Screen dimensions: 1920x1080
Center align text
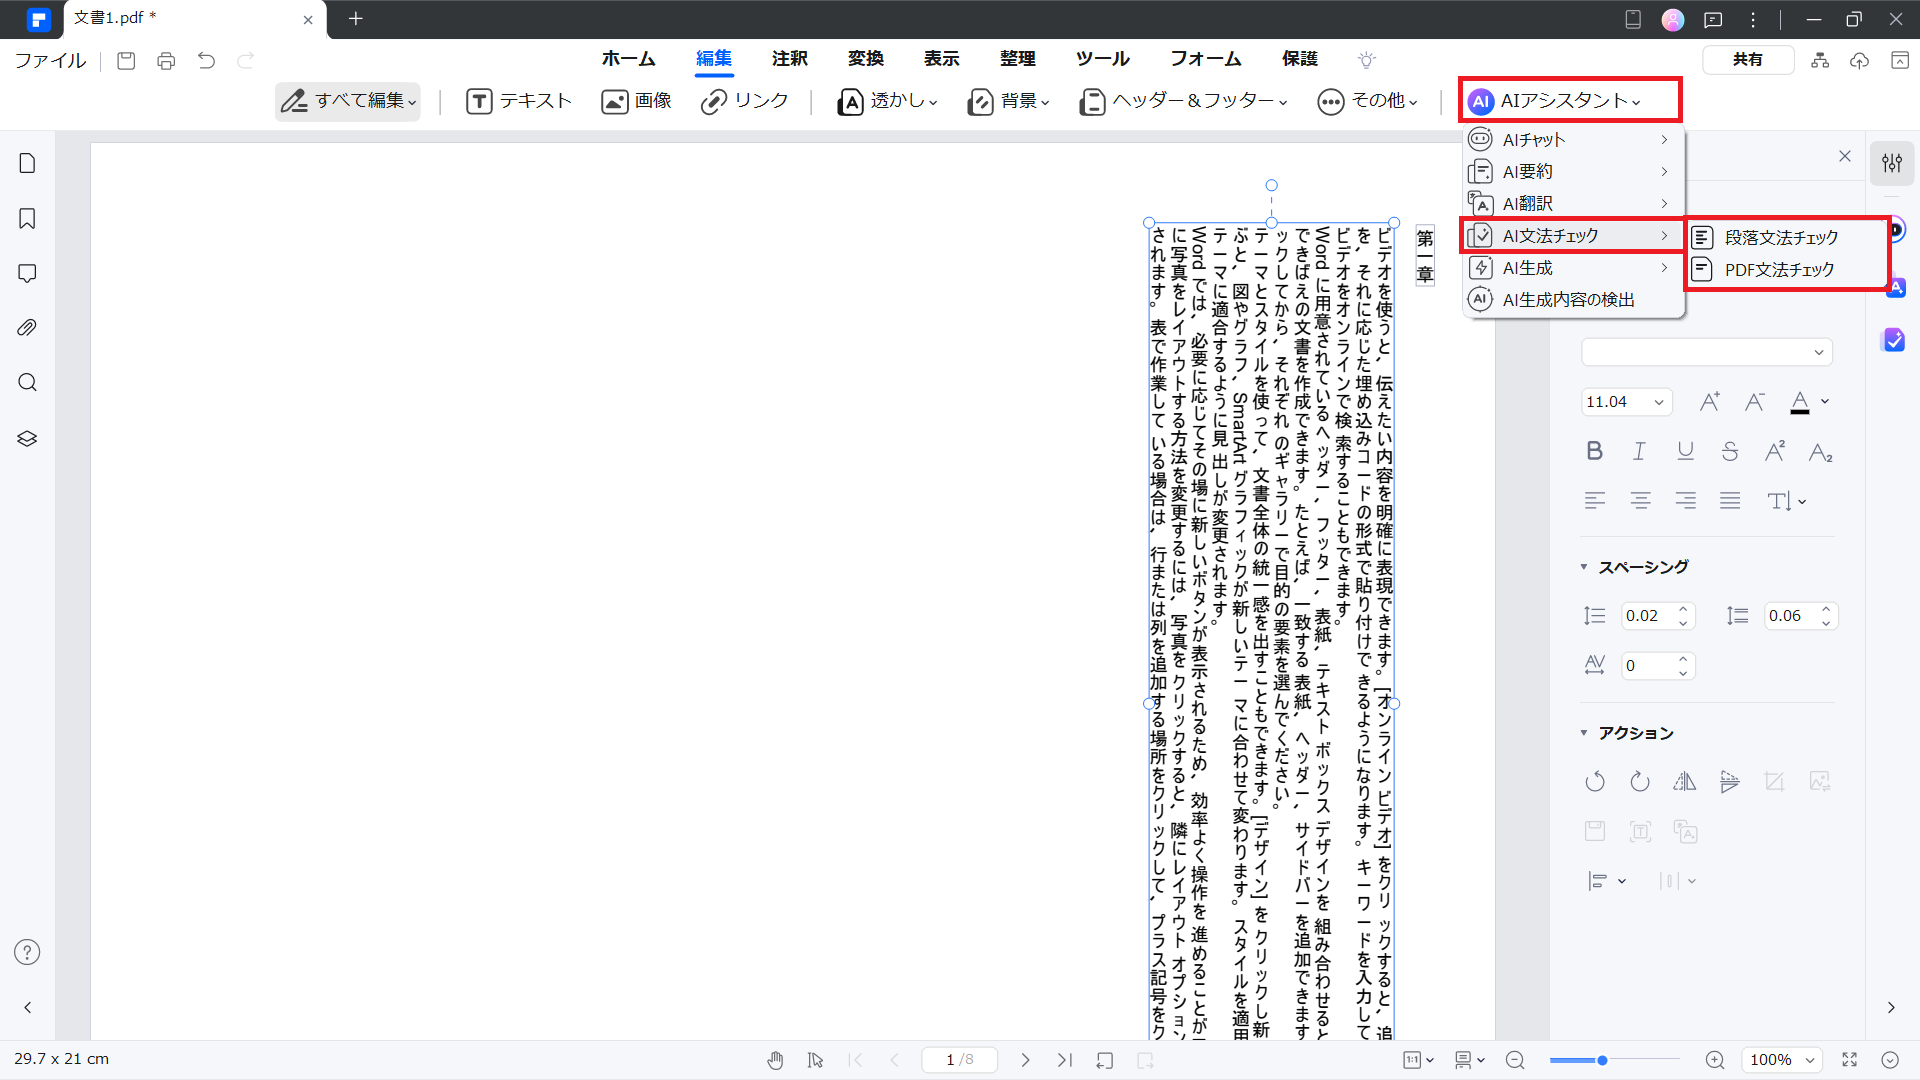[1640, 501]
